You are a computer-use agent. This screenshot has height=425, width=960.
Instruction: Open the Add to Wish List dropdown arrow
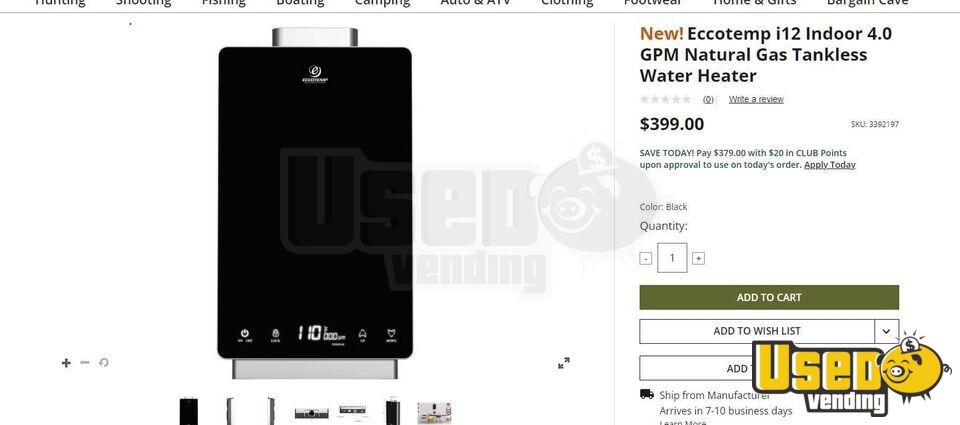click(886, 331)
